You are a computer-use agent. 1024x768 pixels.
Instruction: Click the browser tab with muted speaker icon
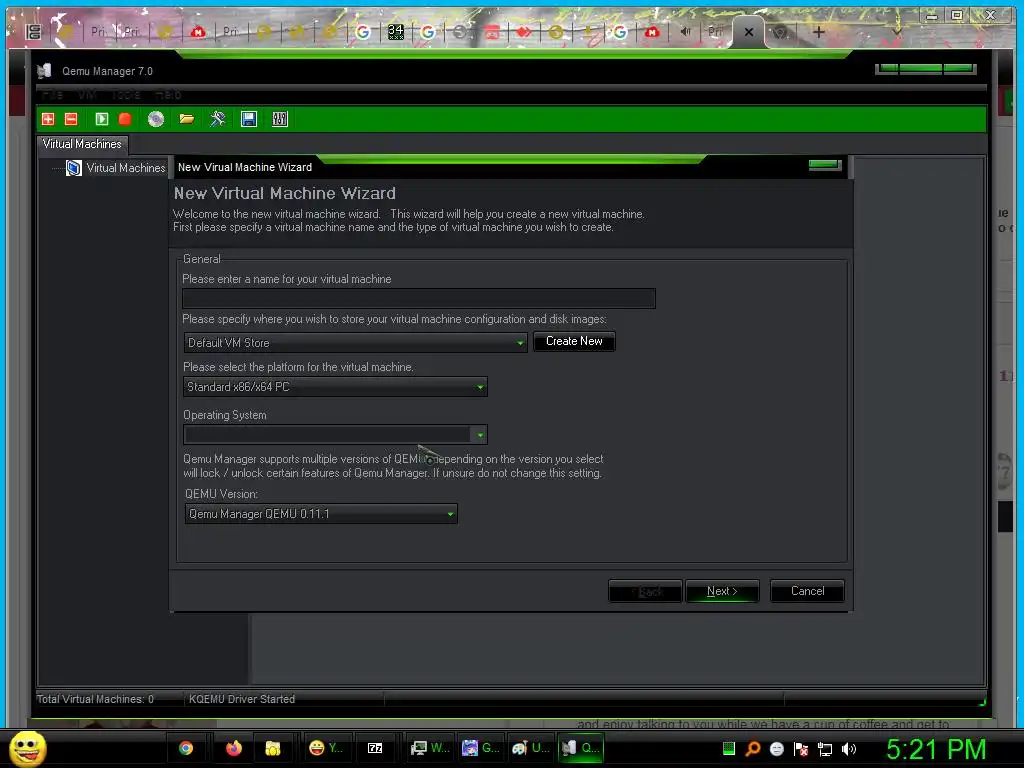click(x=685, y=31)
